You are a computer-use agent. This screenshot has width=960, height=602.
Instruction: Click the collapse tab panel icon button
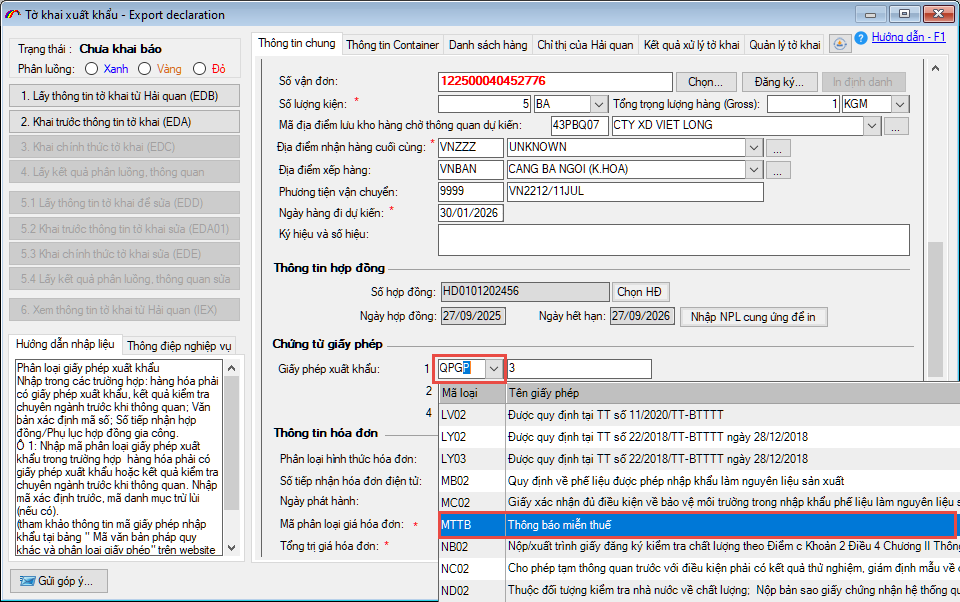840,44
